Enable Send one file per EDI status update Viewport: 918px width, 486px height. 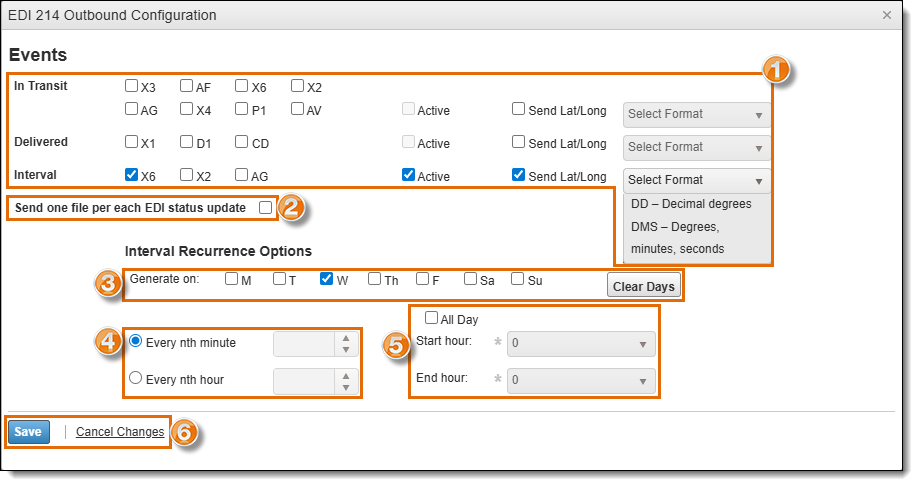tap(265, 208)
